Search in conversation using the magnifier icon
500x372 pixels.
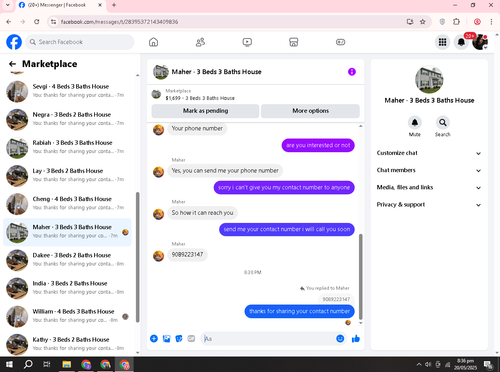[443, 123]
